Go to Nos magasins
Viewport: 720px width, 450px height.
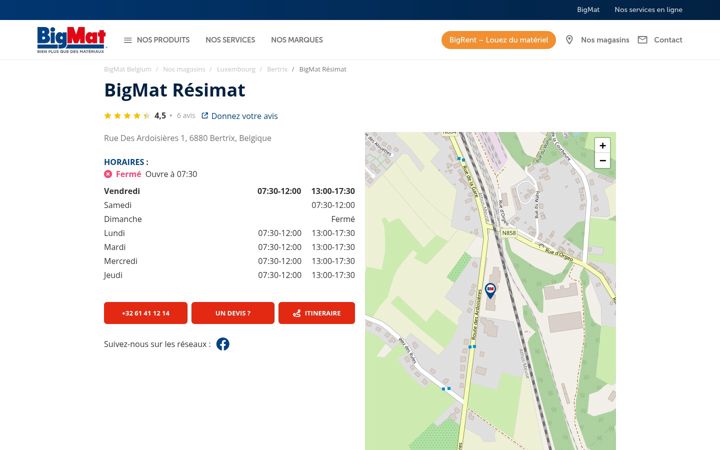click(x=605, y=40)
